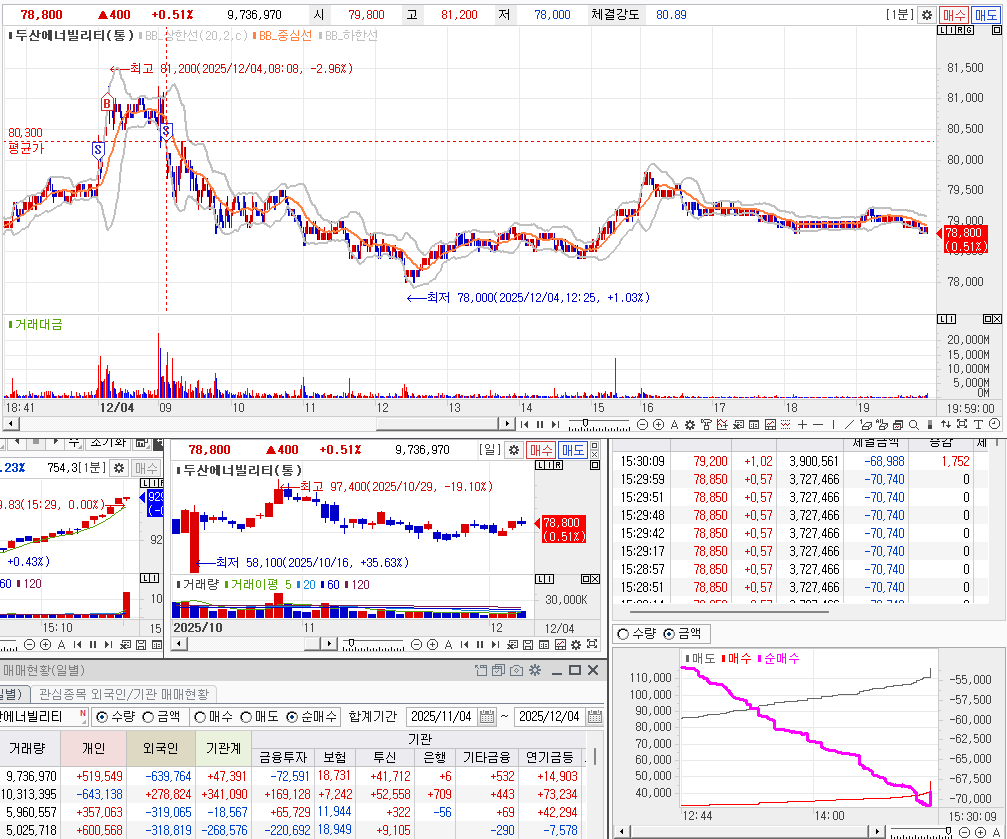This screenshot has height=839, width=1007.
Task: Jump to the first bar in the main chart
Action: click(525, 425)
